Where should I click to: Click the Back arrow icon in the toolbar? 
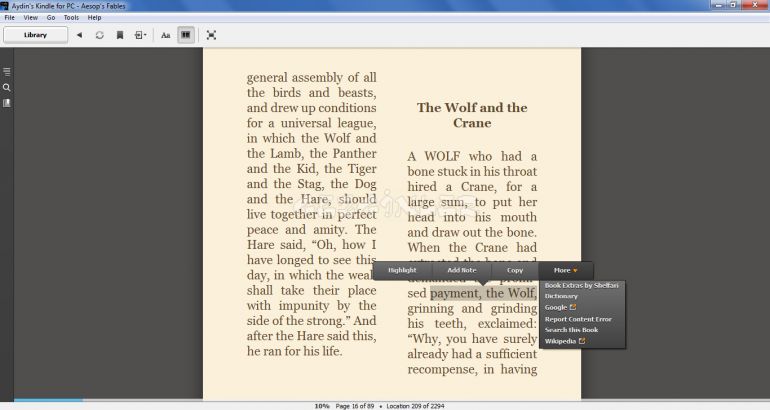pos(79,35)
